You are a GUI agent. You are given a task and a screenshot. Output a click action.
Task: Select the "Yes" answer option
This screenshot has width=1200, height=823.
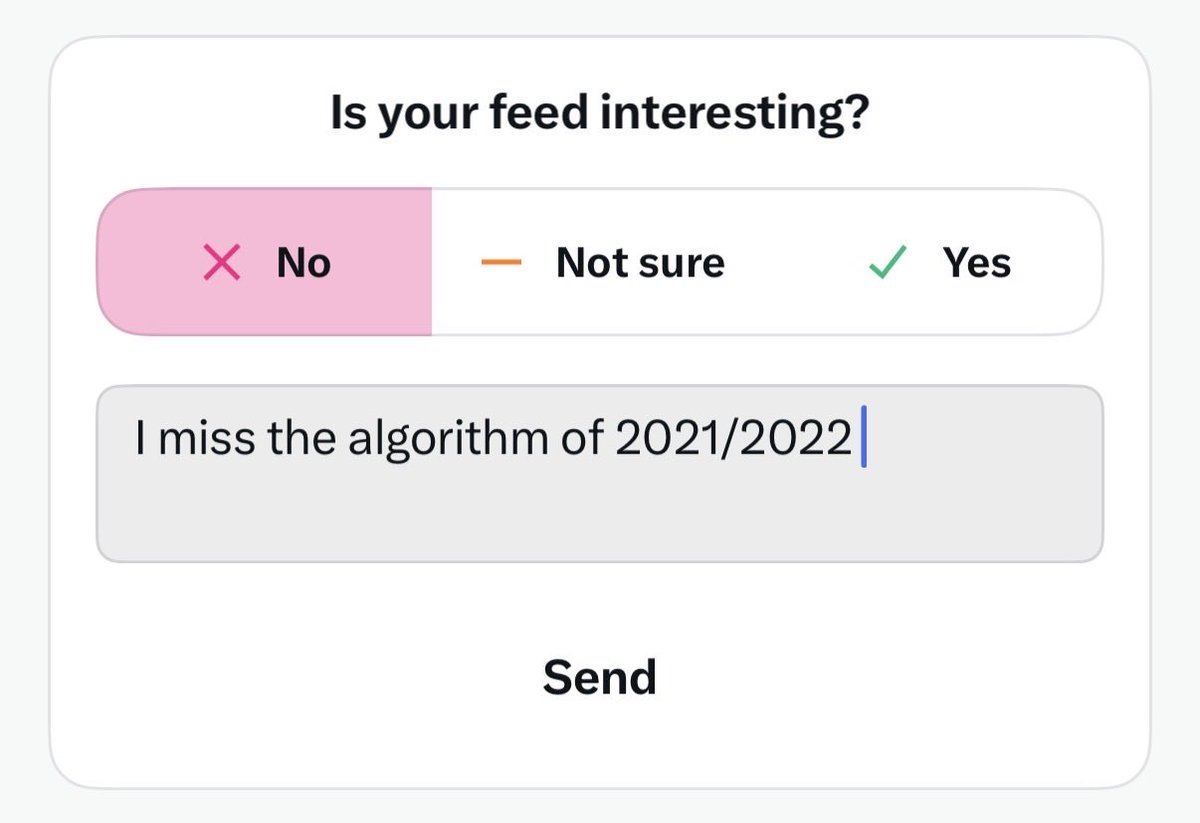tap(936, 262)
